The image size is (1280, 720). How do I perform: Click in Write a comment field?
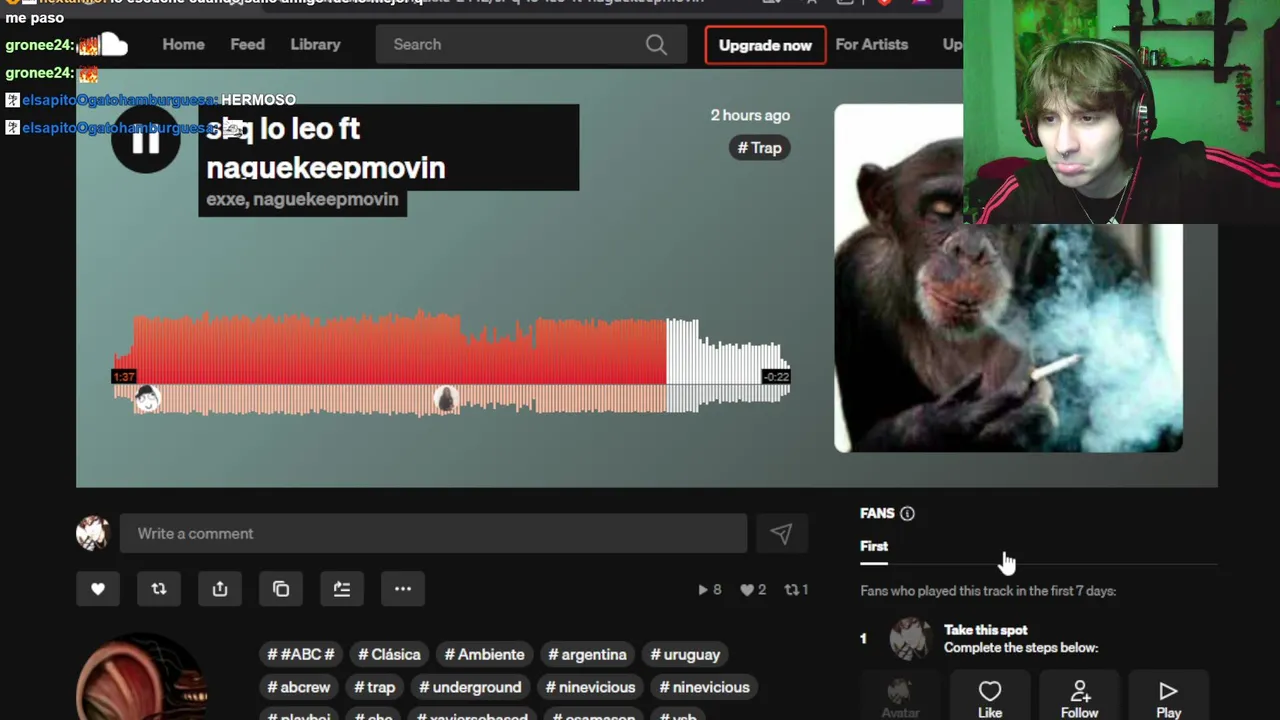click(433, 533)
